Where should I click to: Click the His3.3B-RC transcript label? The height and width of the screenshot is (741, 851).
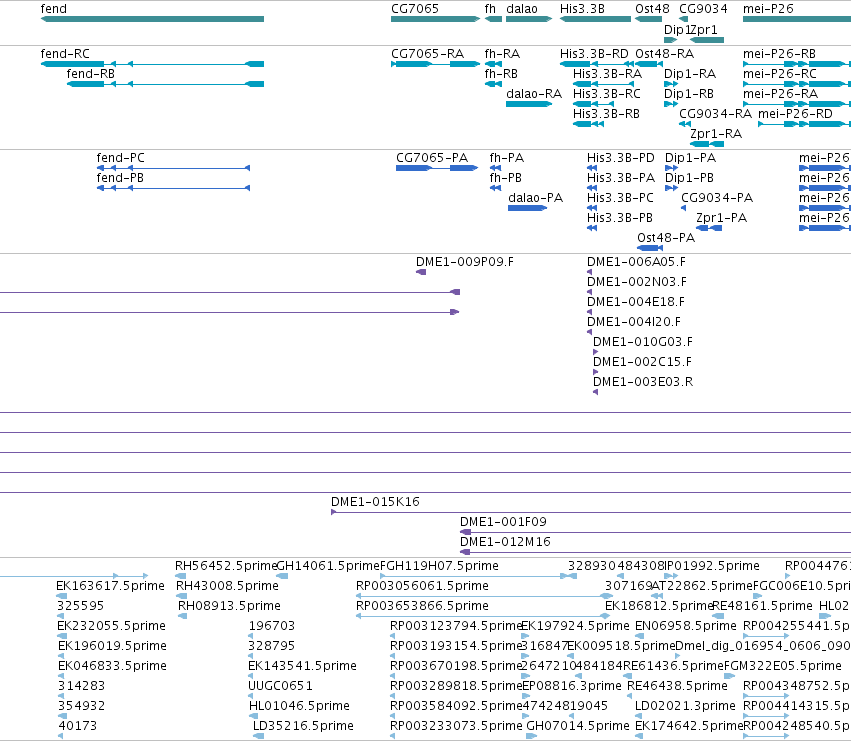pyautogui.click(x=607, y=94)
